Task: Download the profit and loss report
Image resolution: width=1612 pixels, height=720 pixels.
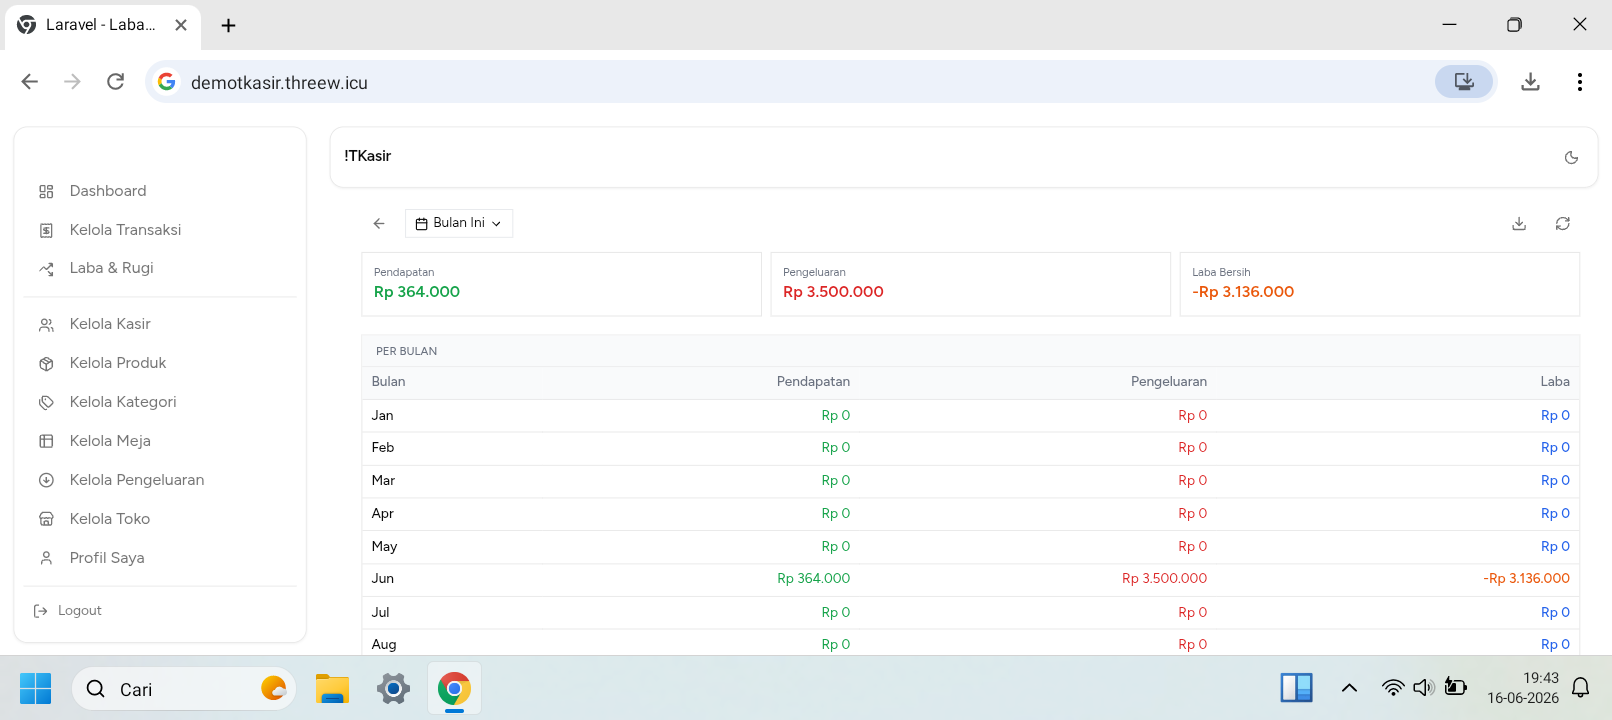Action: tap(1519, 224)
